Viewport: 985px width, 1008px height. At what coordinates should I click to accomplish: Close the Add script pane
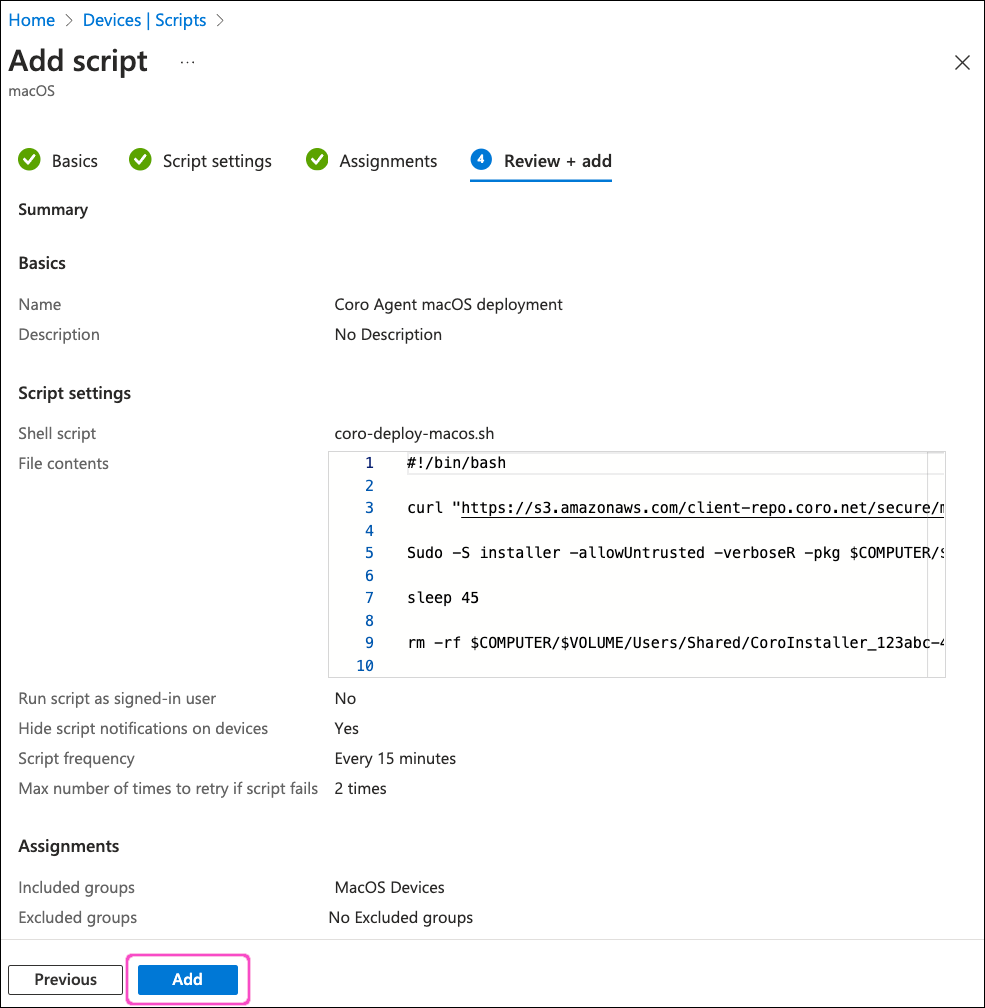click(x=962, y=63)
